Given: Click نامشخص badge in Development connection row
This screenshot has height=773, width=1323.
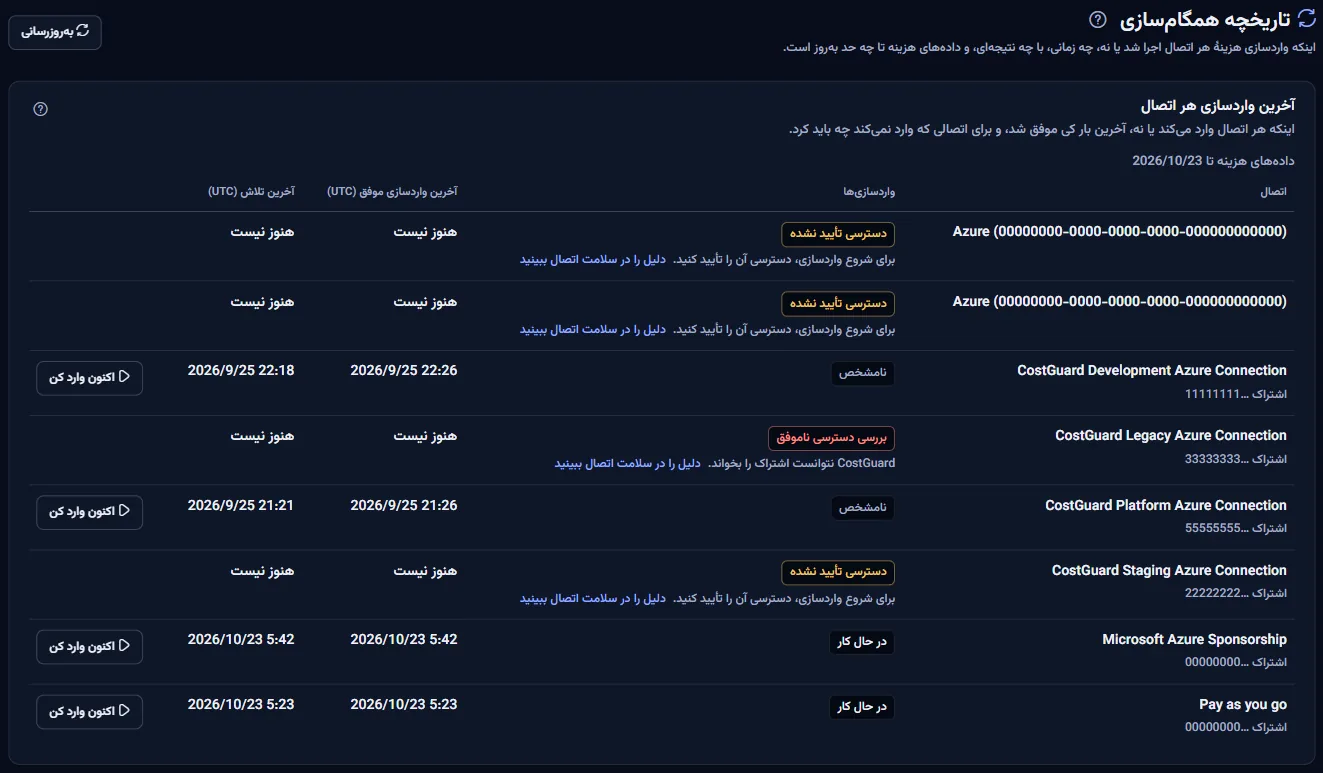Looking at the screenshot, I should 863,373.
